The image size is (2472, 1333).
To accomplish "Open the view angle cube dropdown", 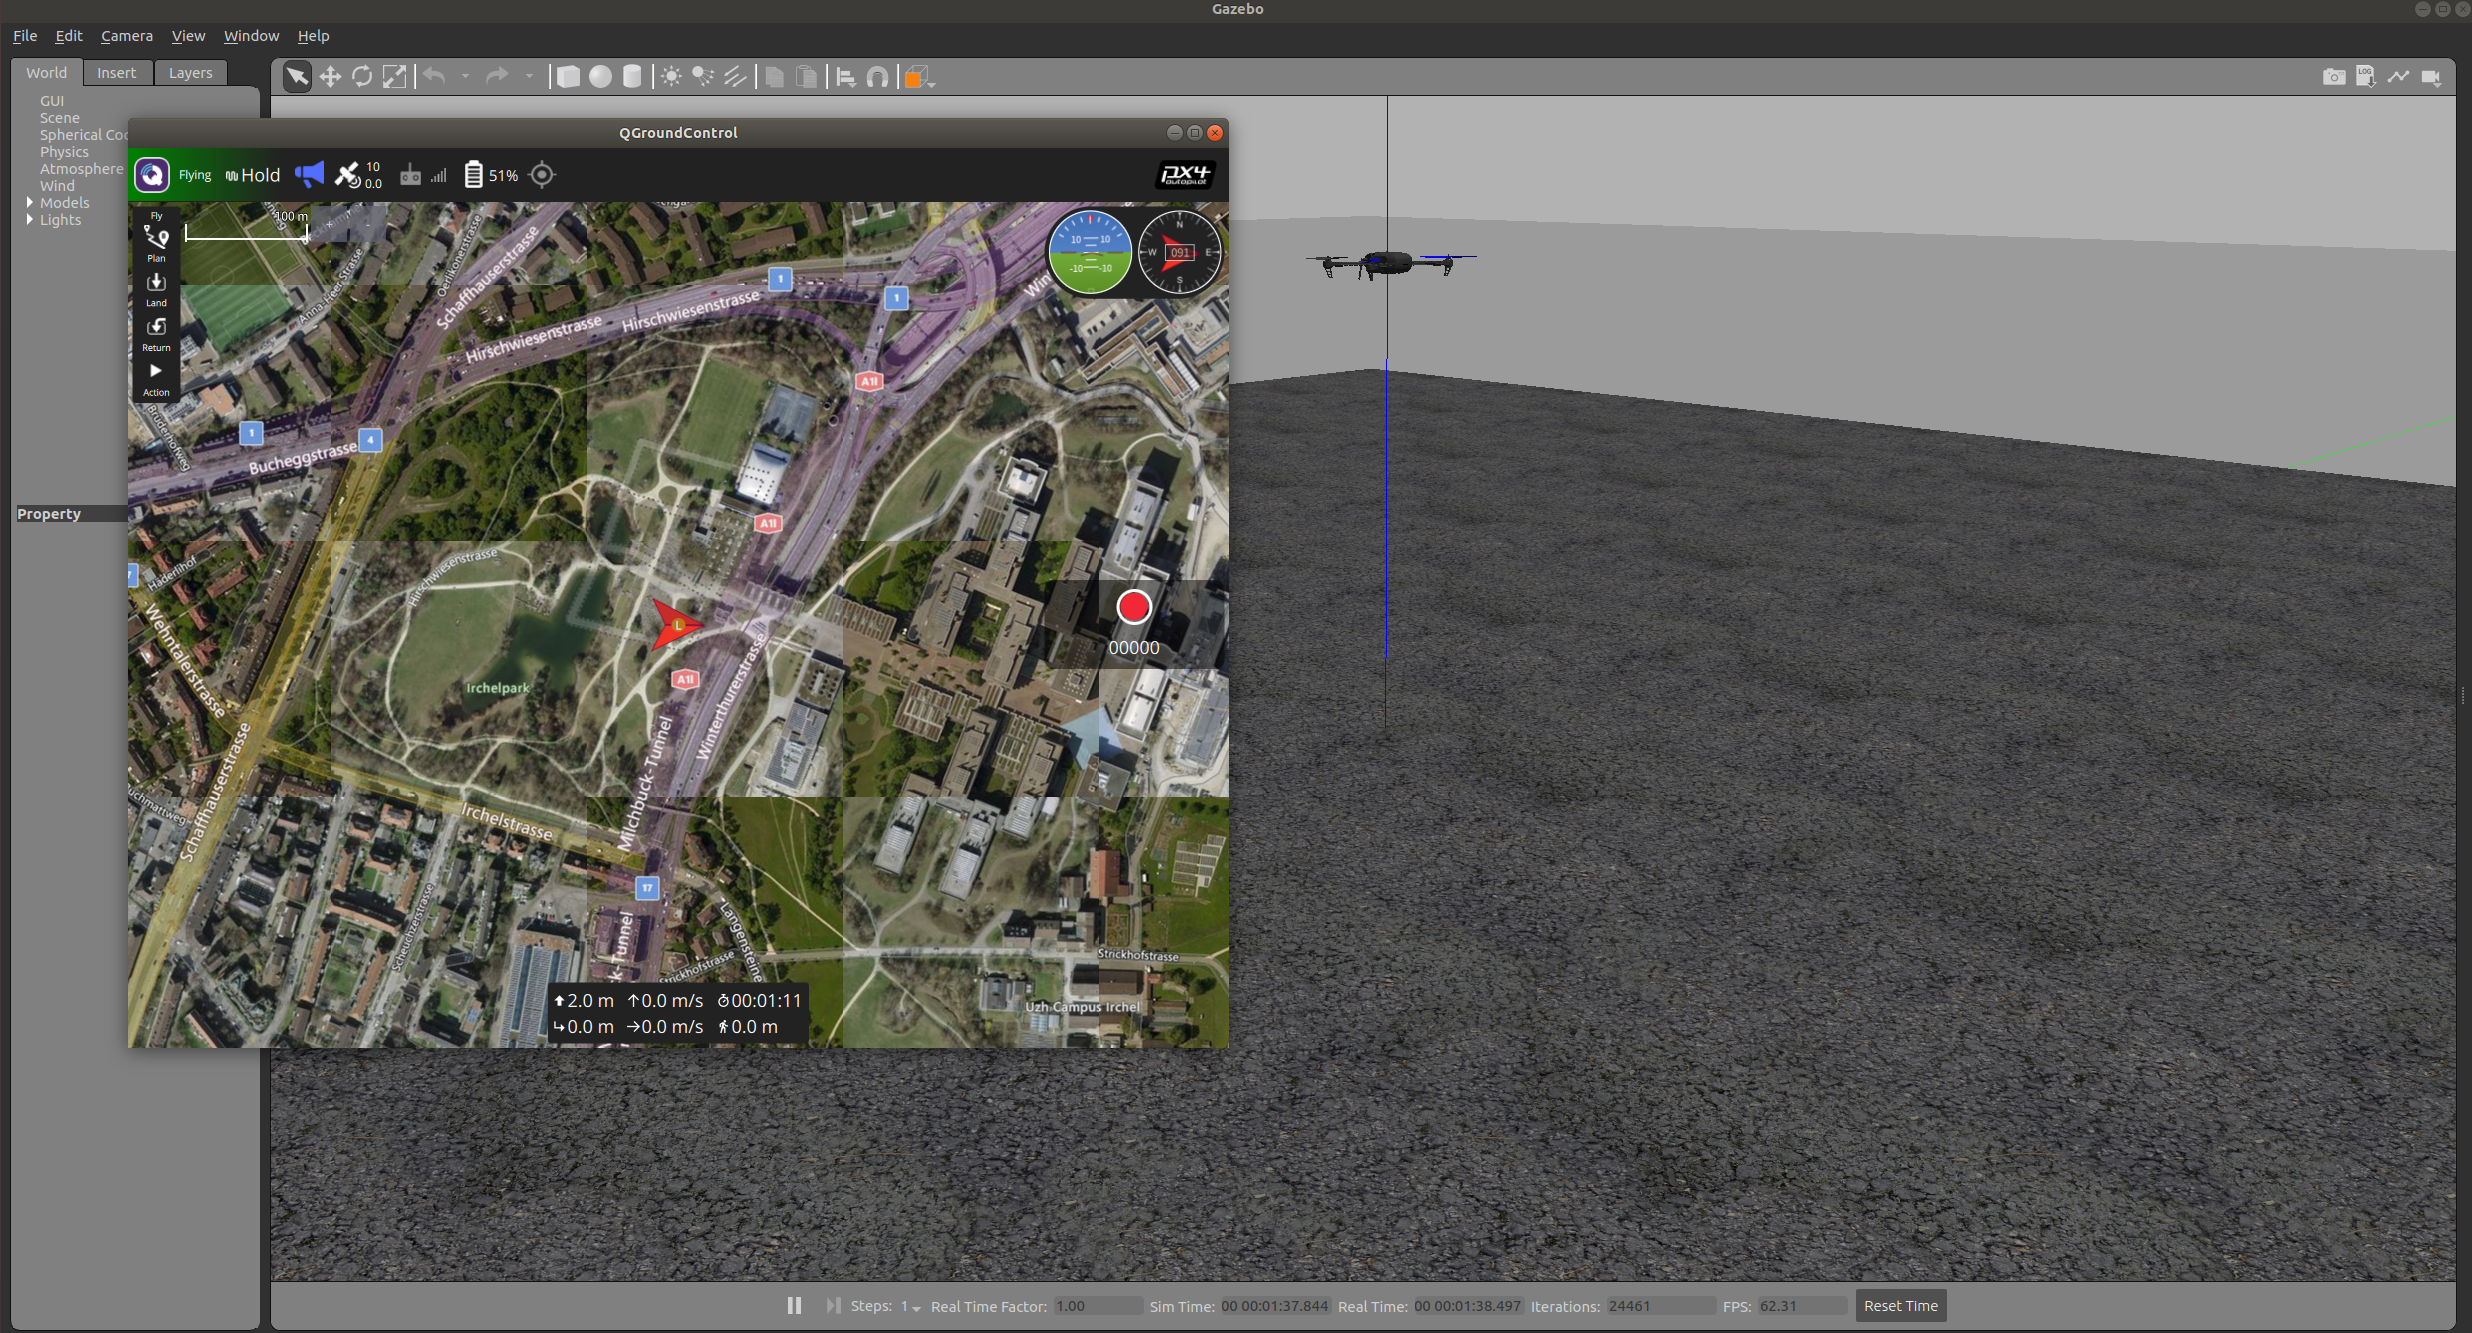I will tap(919, 77).
